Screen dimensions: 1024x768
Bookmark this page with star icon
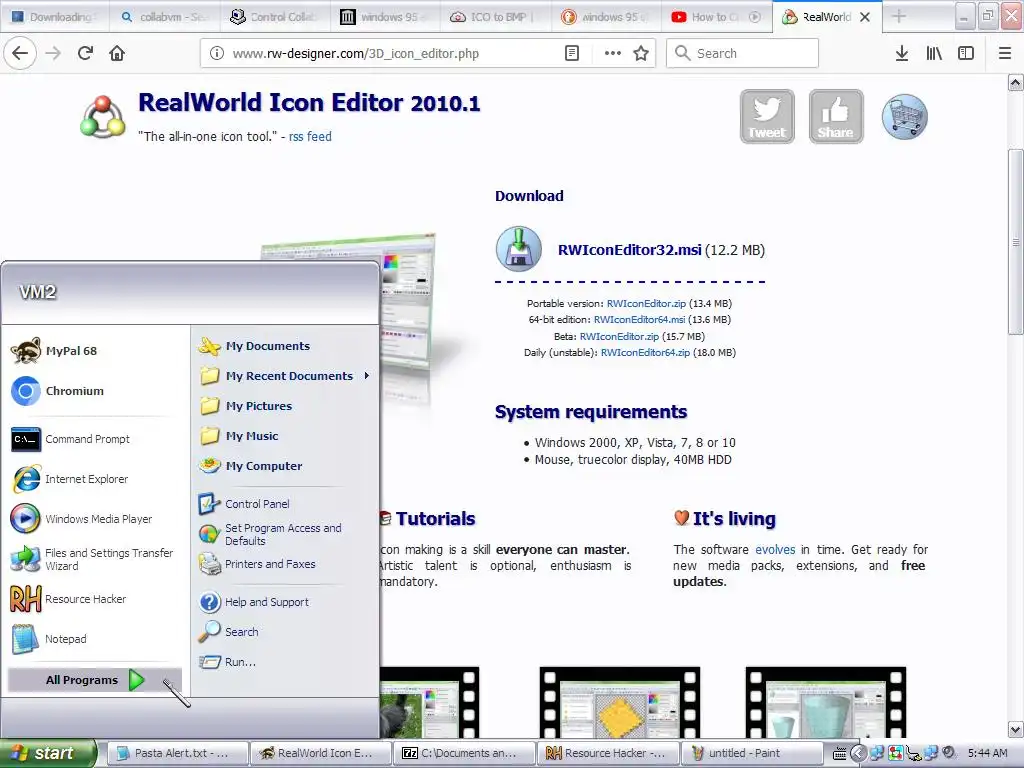641,54
